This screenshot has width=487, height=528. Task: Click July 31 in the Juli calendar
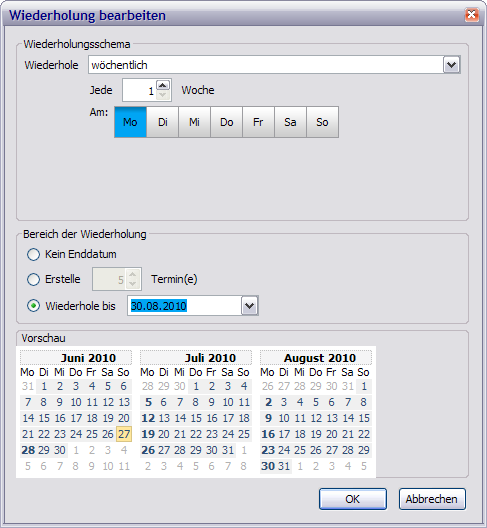click(228, 450)
